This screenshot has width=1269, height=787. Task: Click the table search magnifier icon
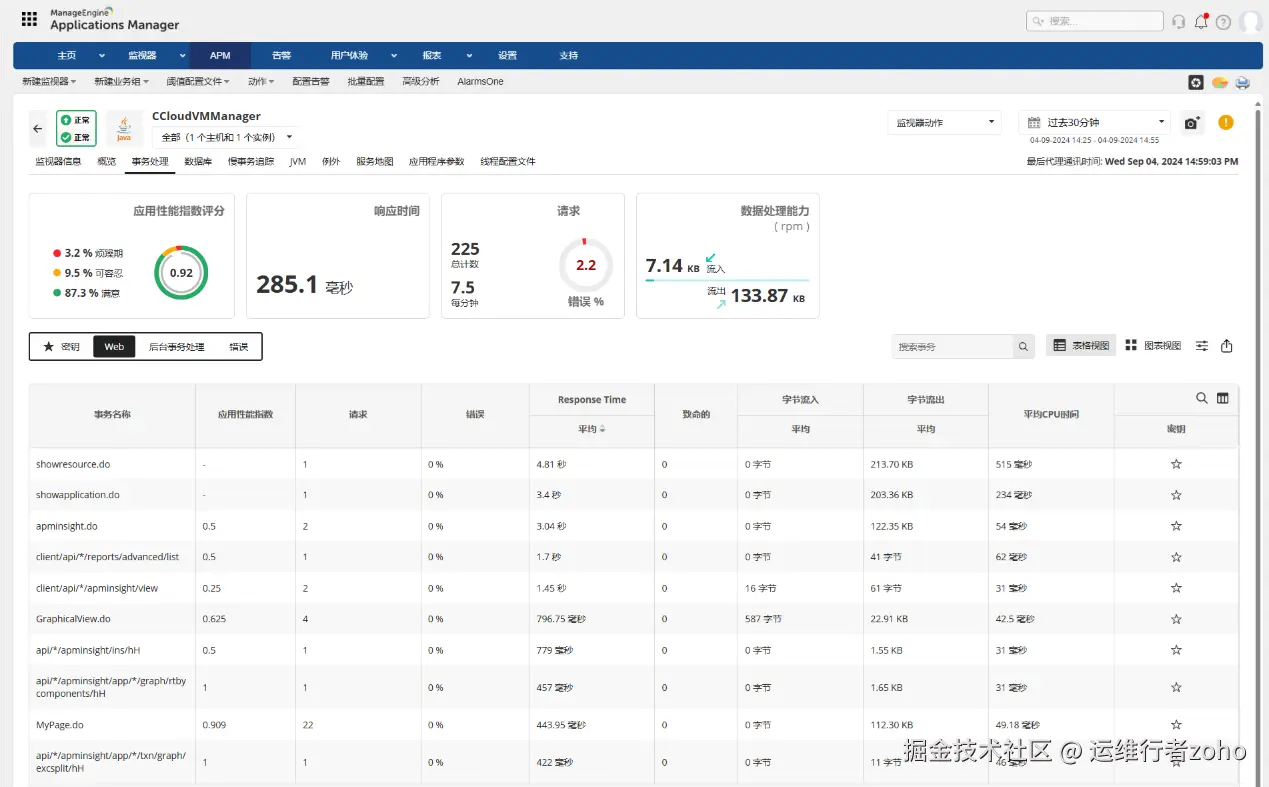click(x=1202, y=398)
